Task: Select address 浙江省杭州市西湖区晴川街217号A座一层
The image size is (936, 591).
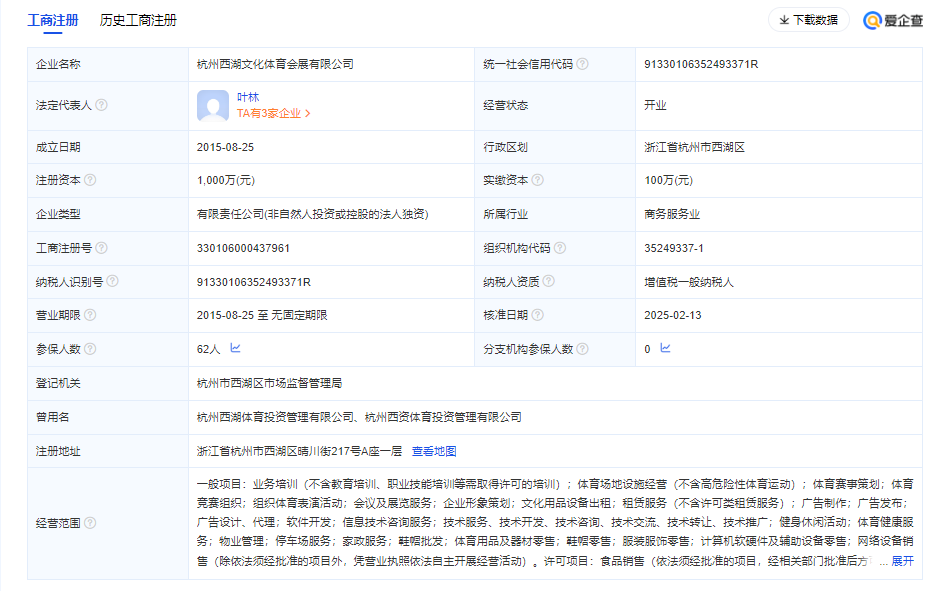Action: [299, 451]
